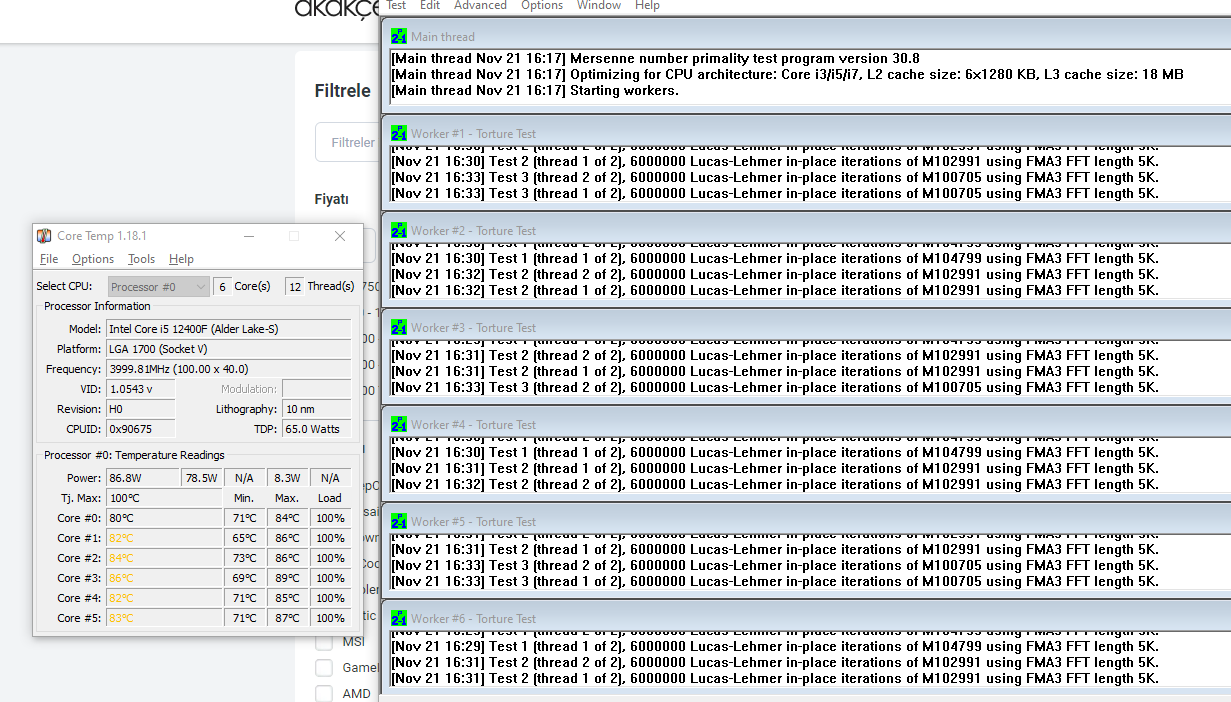Tick the AMD brand checkbox on the web page
This screenshot has height=702, width=1231.
pos(324,693)
